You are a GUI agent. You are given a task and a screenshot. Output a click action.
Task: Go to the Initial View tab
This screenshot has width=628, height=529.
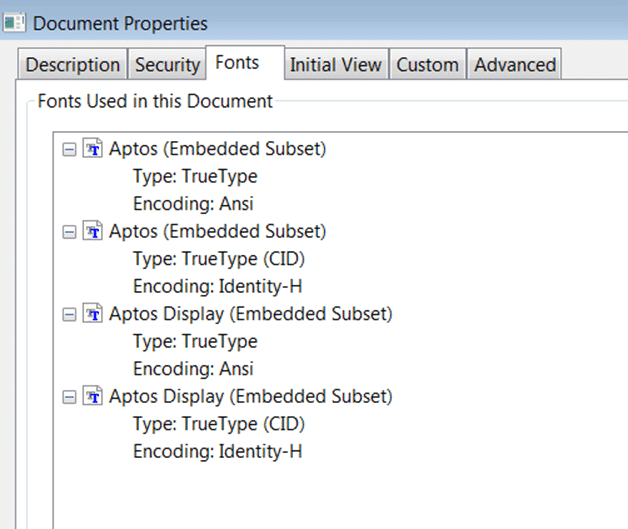point(336,64)
